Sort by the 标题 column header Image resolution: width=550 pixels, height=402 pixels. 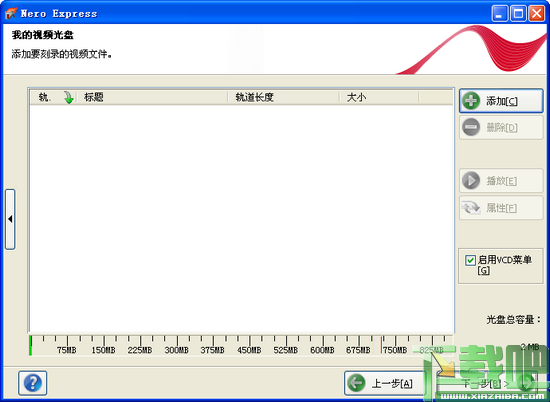click(152, 97)
